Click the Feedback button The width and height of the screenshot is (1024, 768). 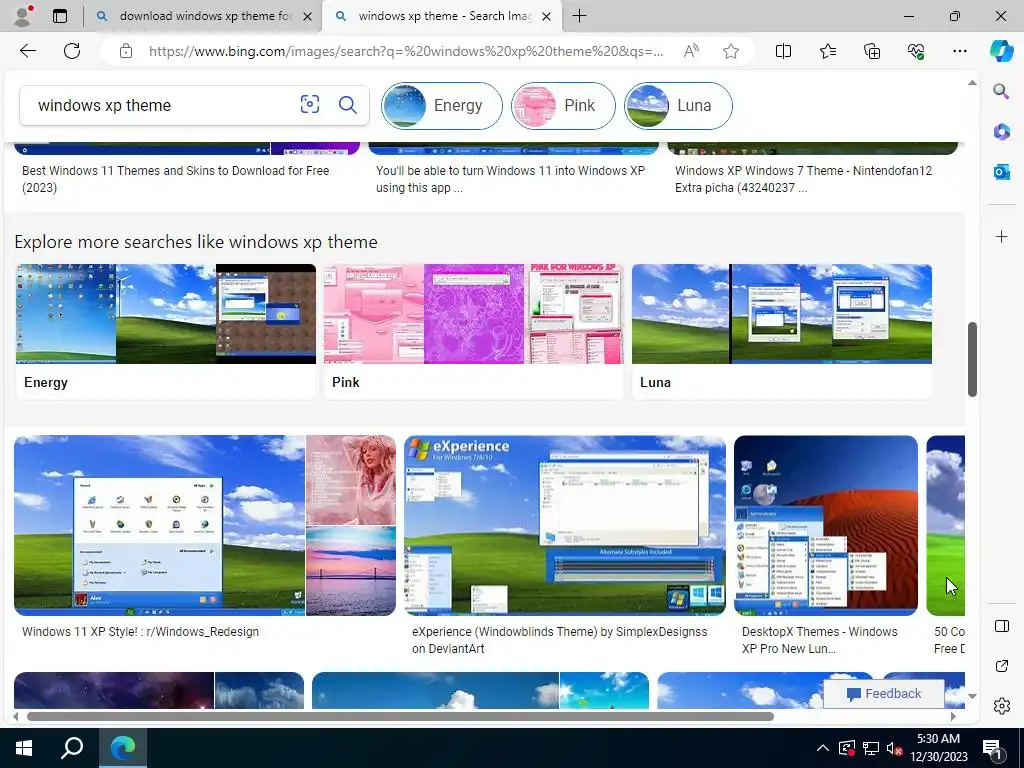(884, 694)
